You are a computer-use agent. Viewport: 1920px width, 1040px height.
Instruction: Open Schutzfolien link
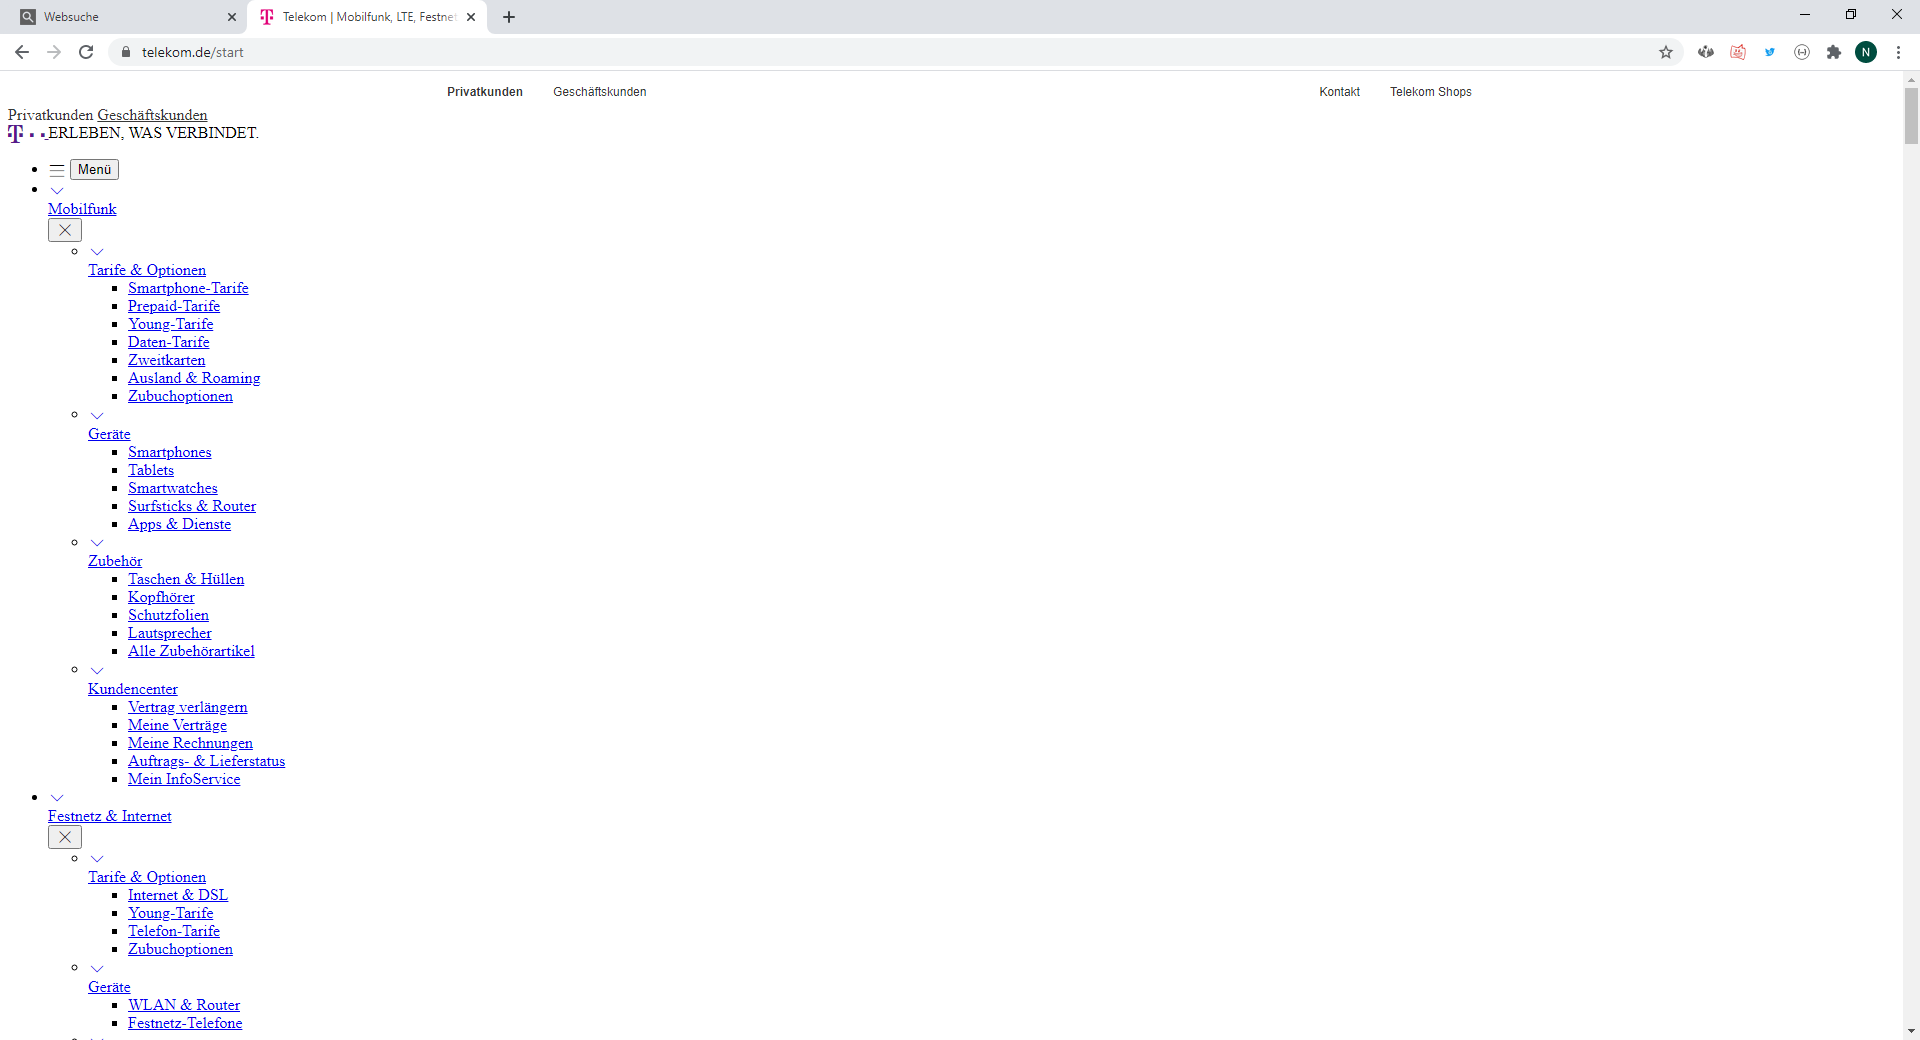169,615
